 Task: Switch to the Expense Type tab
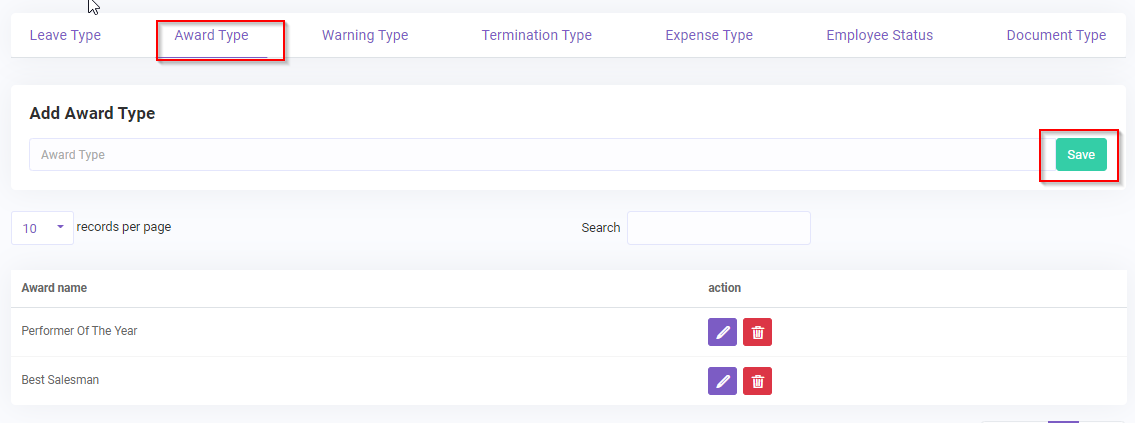[709, 36]
